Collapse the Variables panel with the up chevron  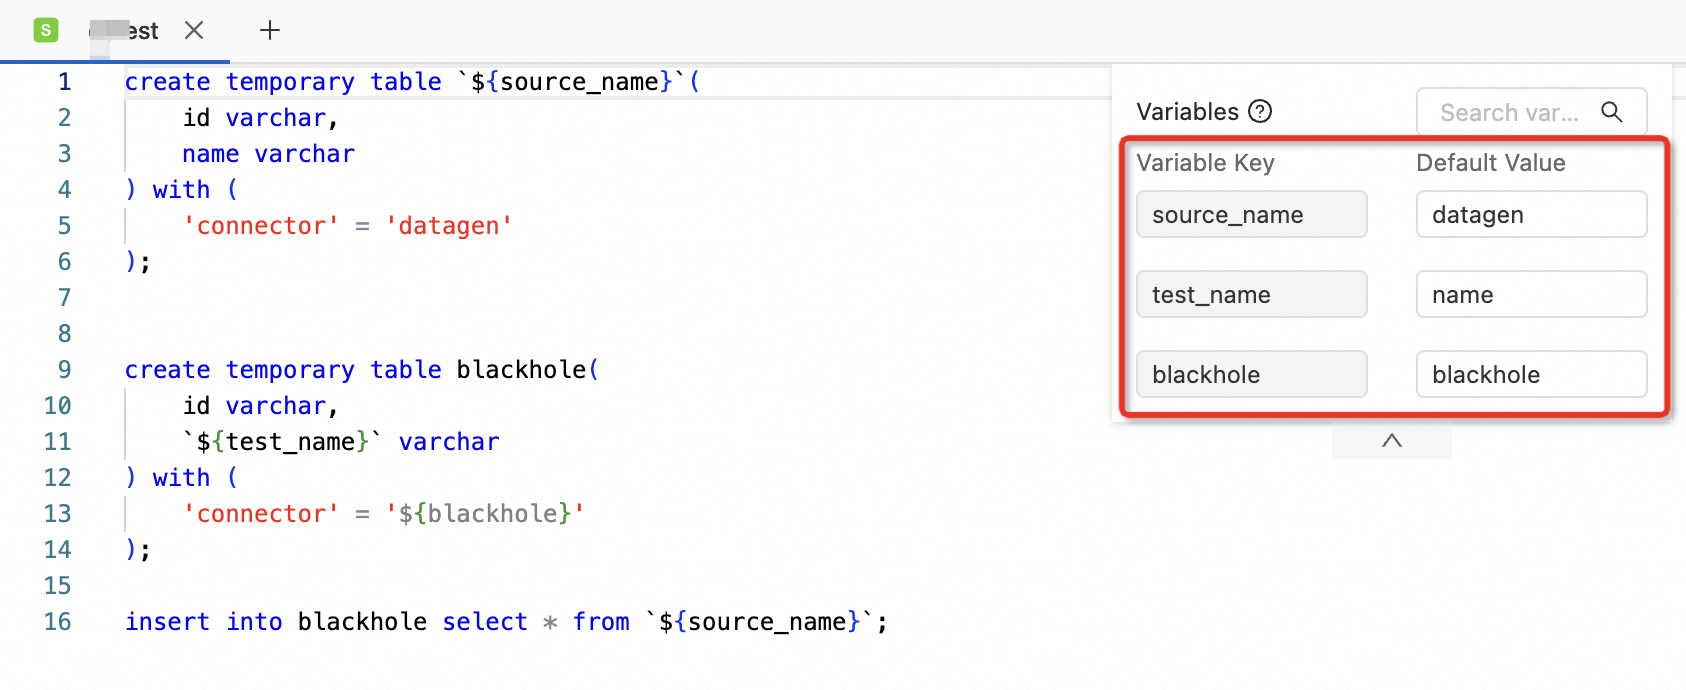tap(1391, 441)
